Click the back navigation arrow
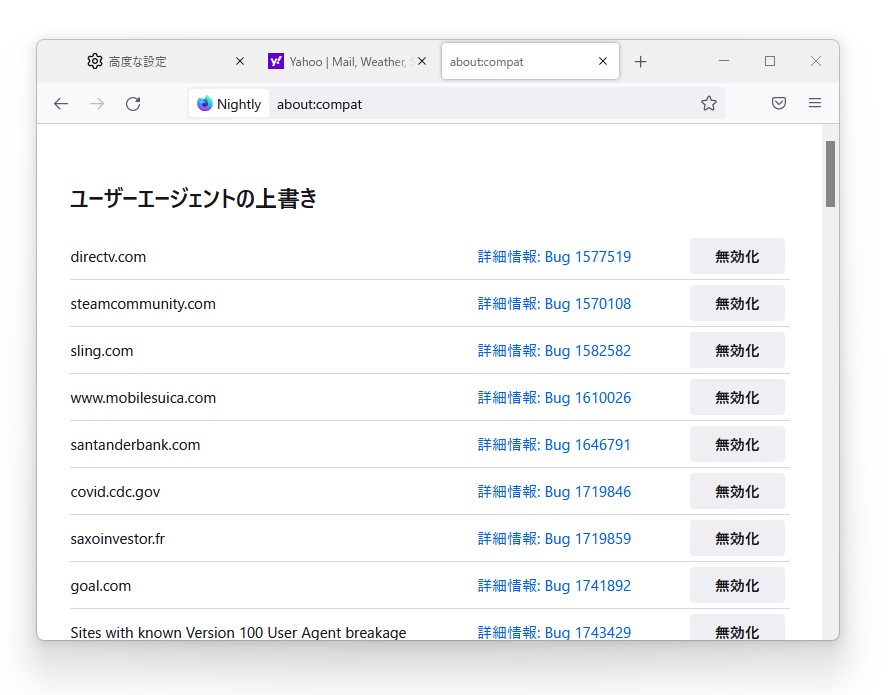The width and height of the screenshot is (888, 695). coord(61,104)
